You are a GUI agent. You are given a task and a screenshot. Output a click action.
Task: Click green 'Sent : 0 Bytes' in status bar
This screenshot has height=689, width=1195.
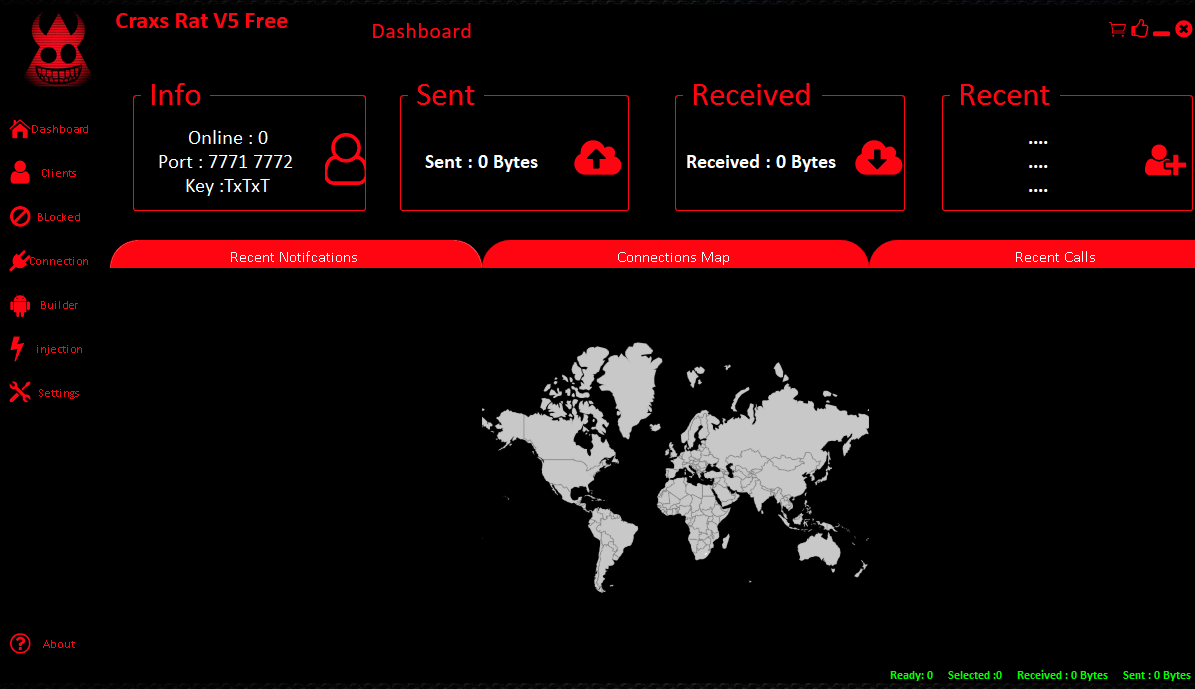point(1157,675)
